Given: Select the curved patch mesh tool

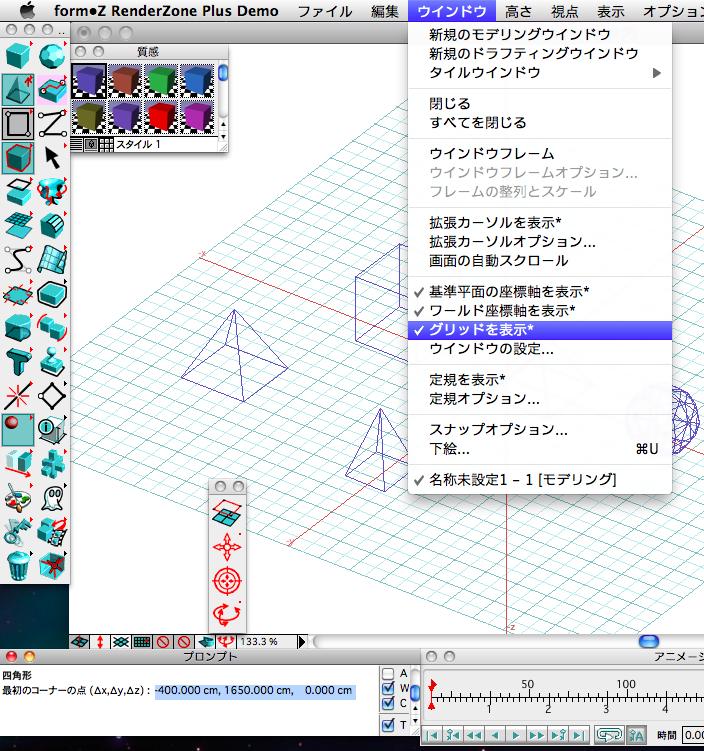Looking at the screenshot, I should pyautogui.click(x=52, y=260).
